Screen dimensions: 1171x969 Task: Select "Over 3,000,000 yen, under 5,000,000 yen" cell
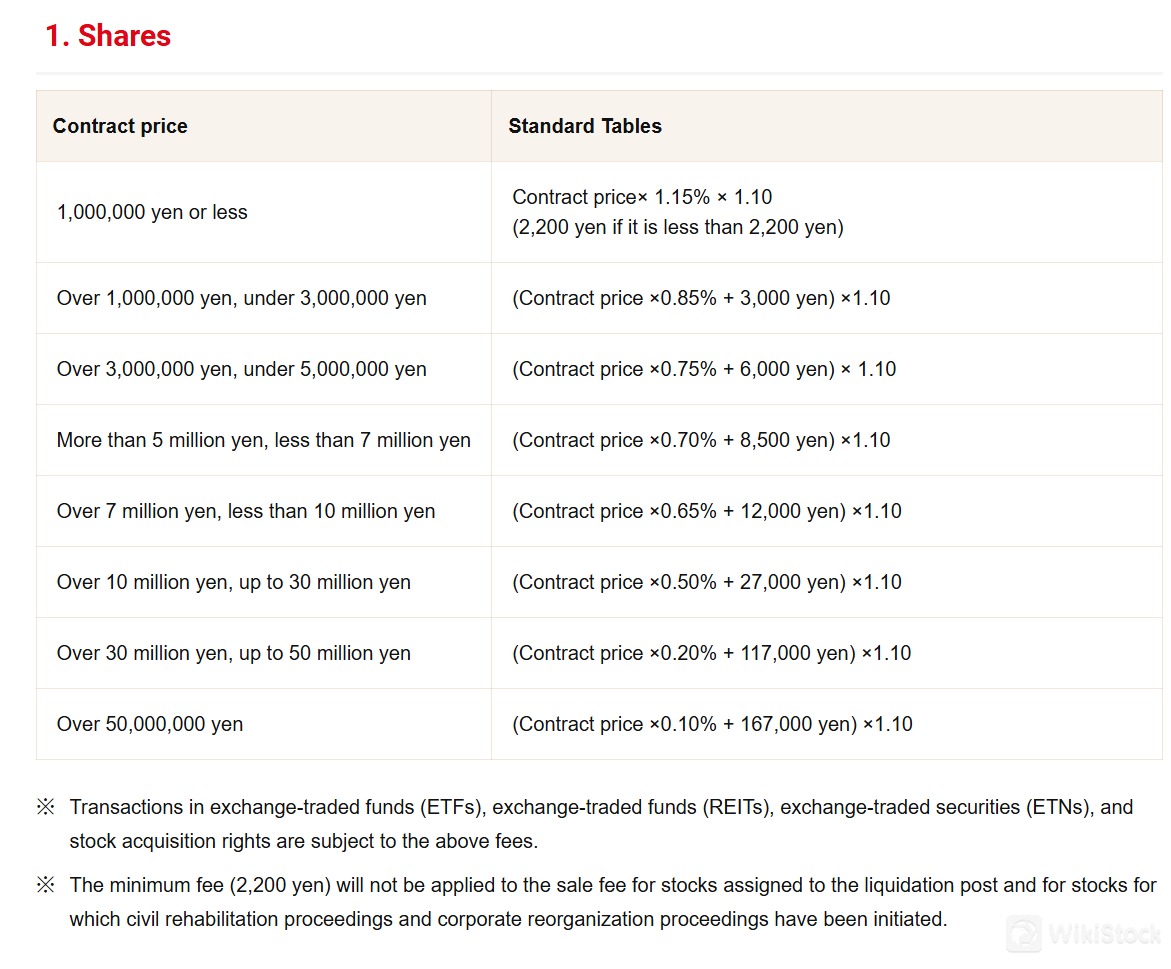[241, 369]
